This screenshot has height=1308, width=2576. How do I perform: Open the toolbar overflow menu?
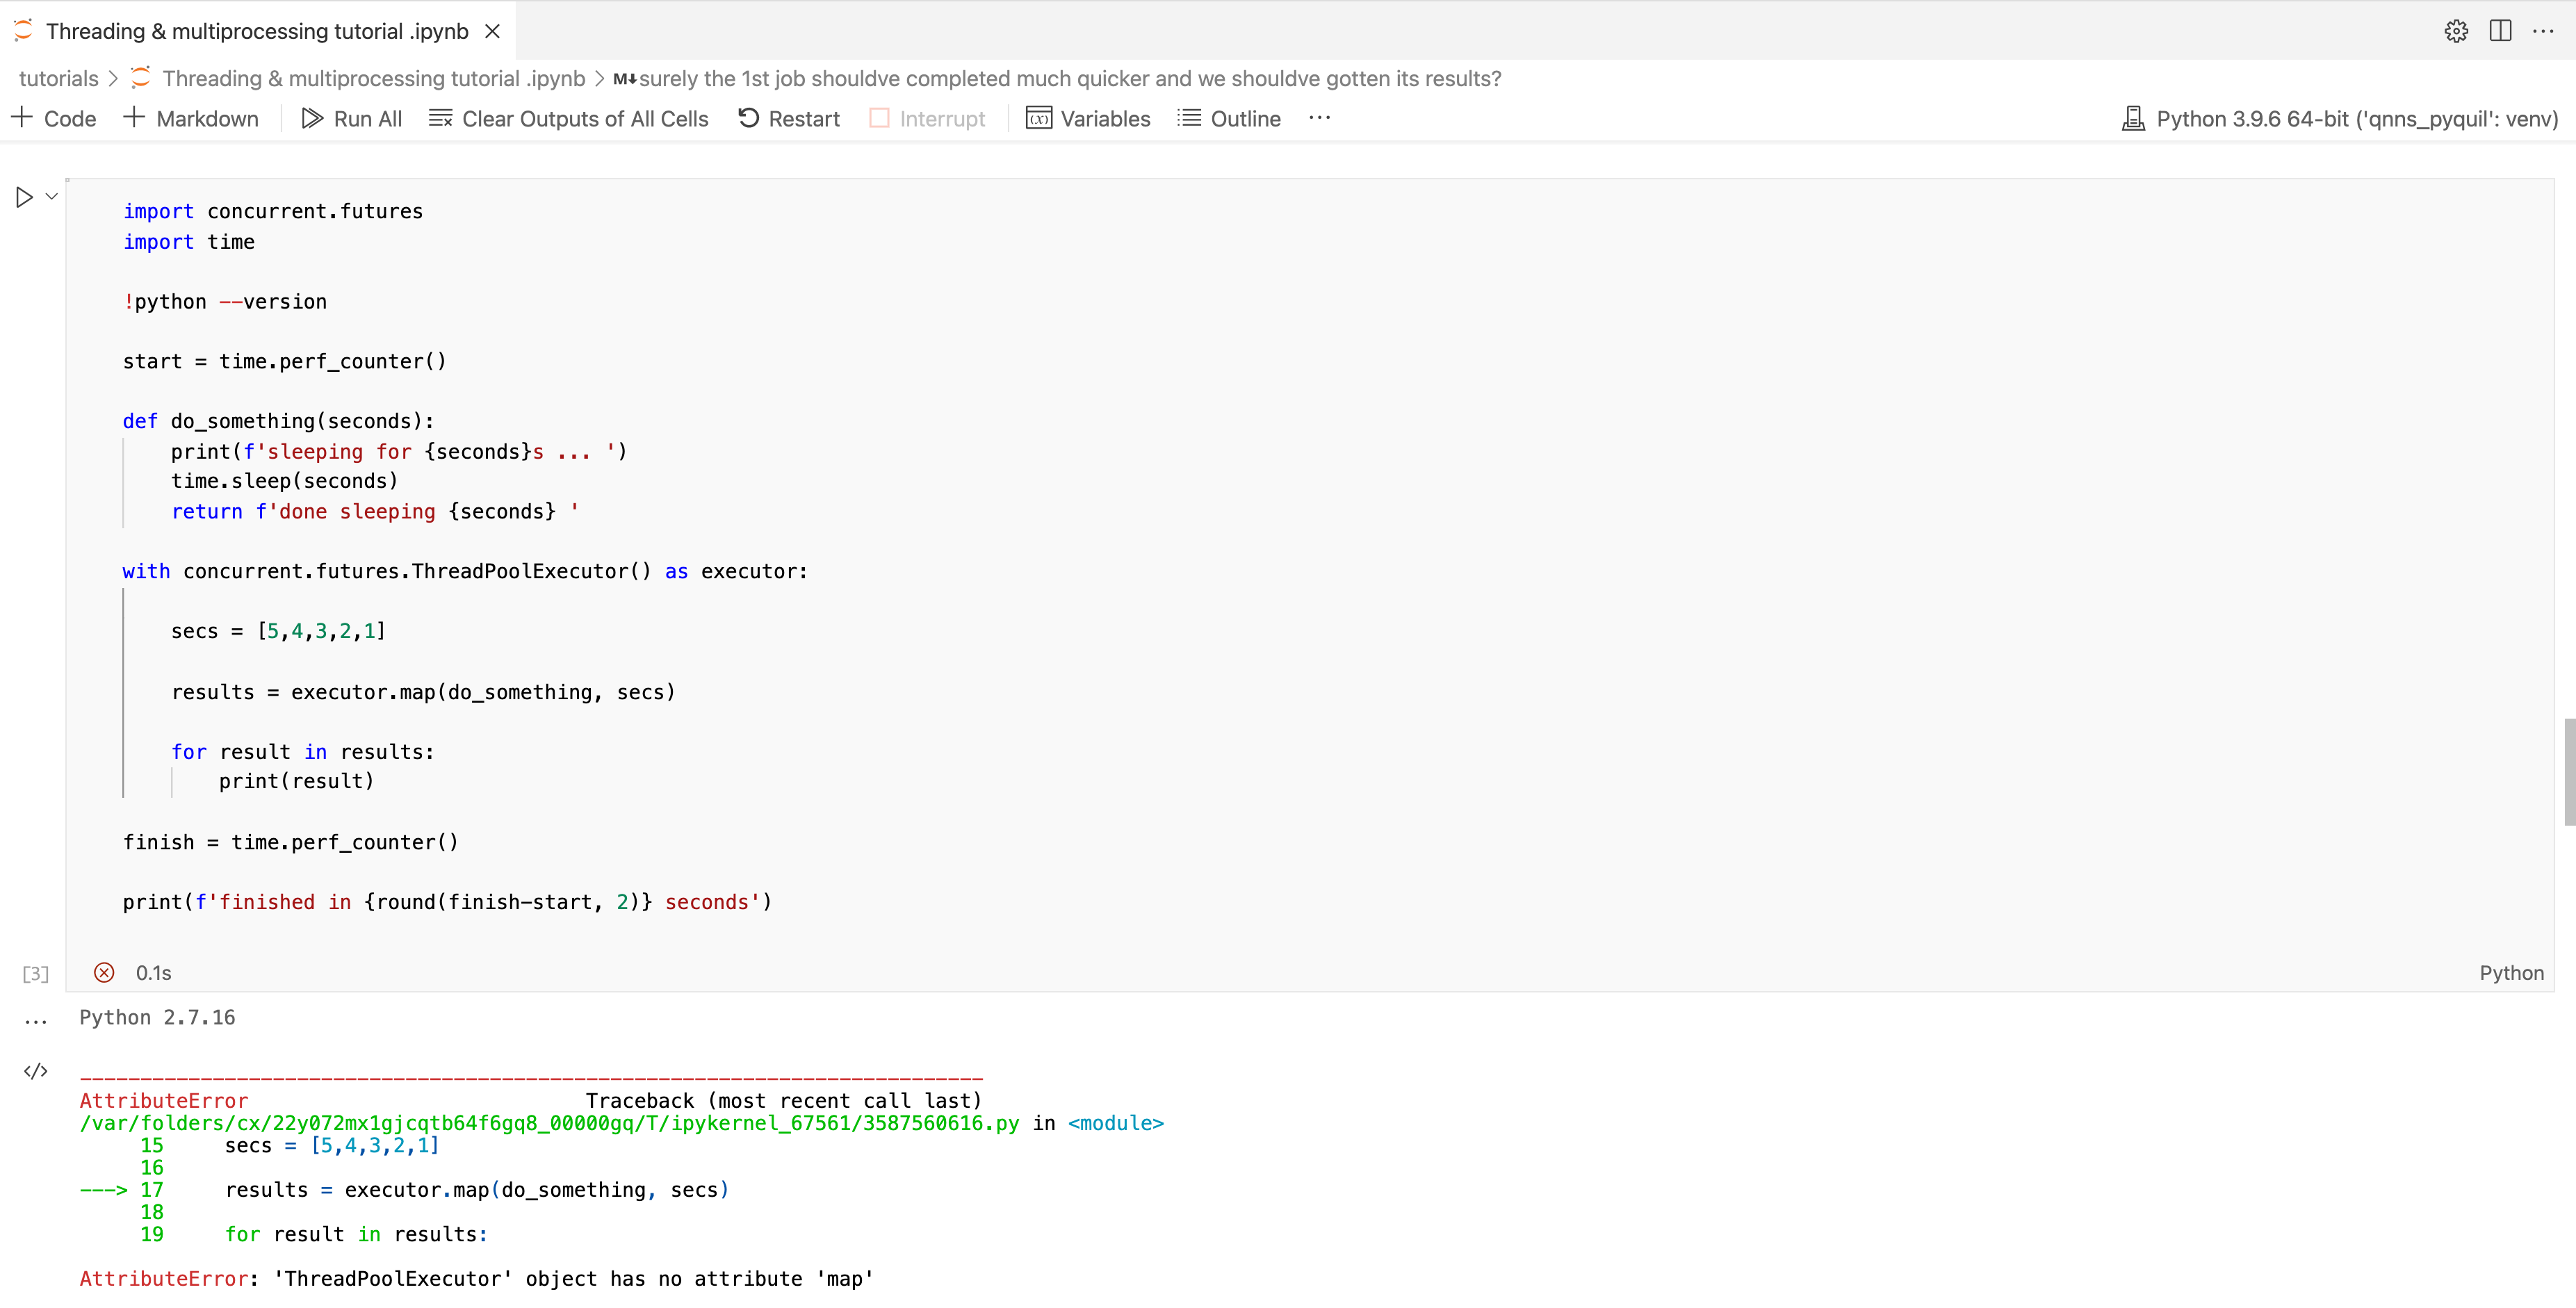tap(1319, 118)
